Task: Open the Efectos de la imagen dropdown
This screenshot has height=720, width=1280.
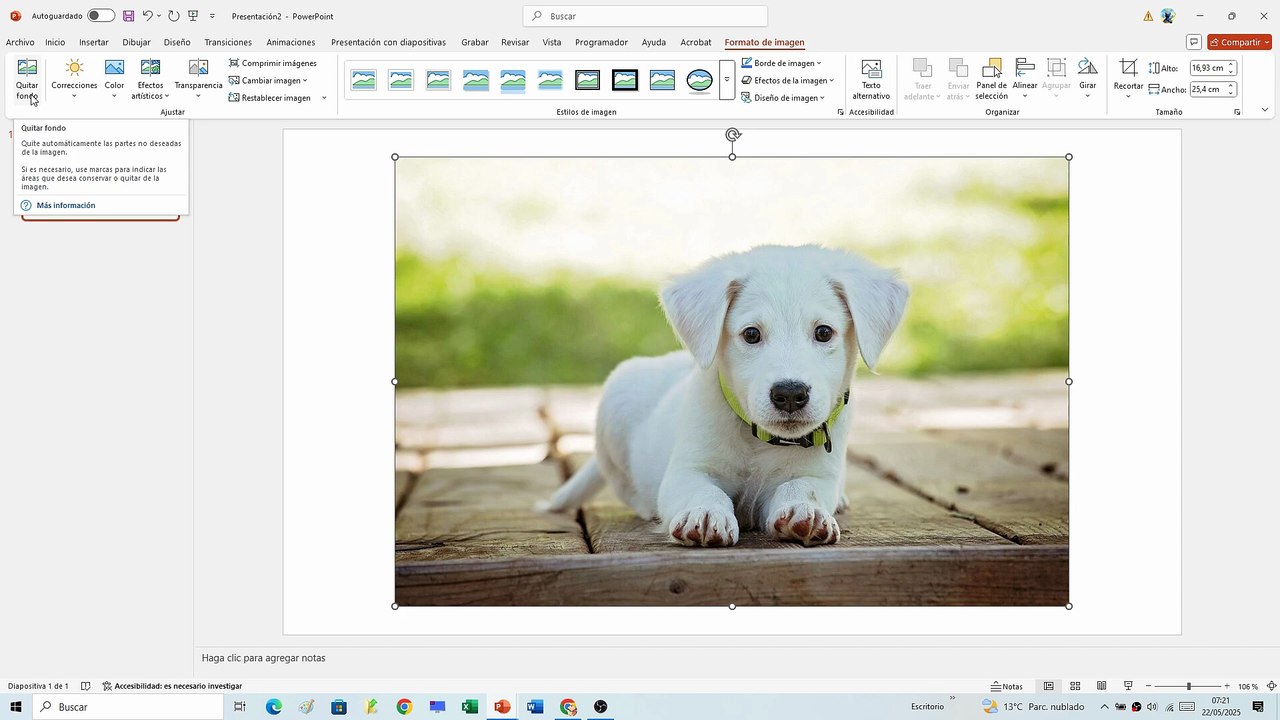Action: click(x=787, y=80)
